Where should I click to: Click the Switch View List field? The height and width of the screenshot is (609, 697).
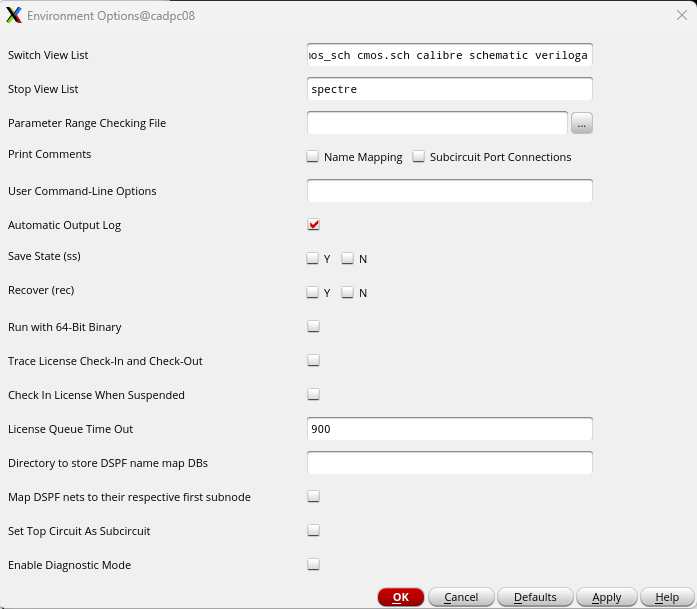(x=449, y=55)
